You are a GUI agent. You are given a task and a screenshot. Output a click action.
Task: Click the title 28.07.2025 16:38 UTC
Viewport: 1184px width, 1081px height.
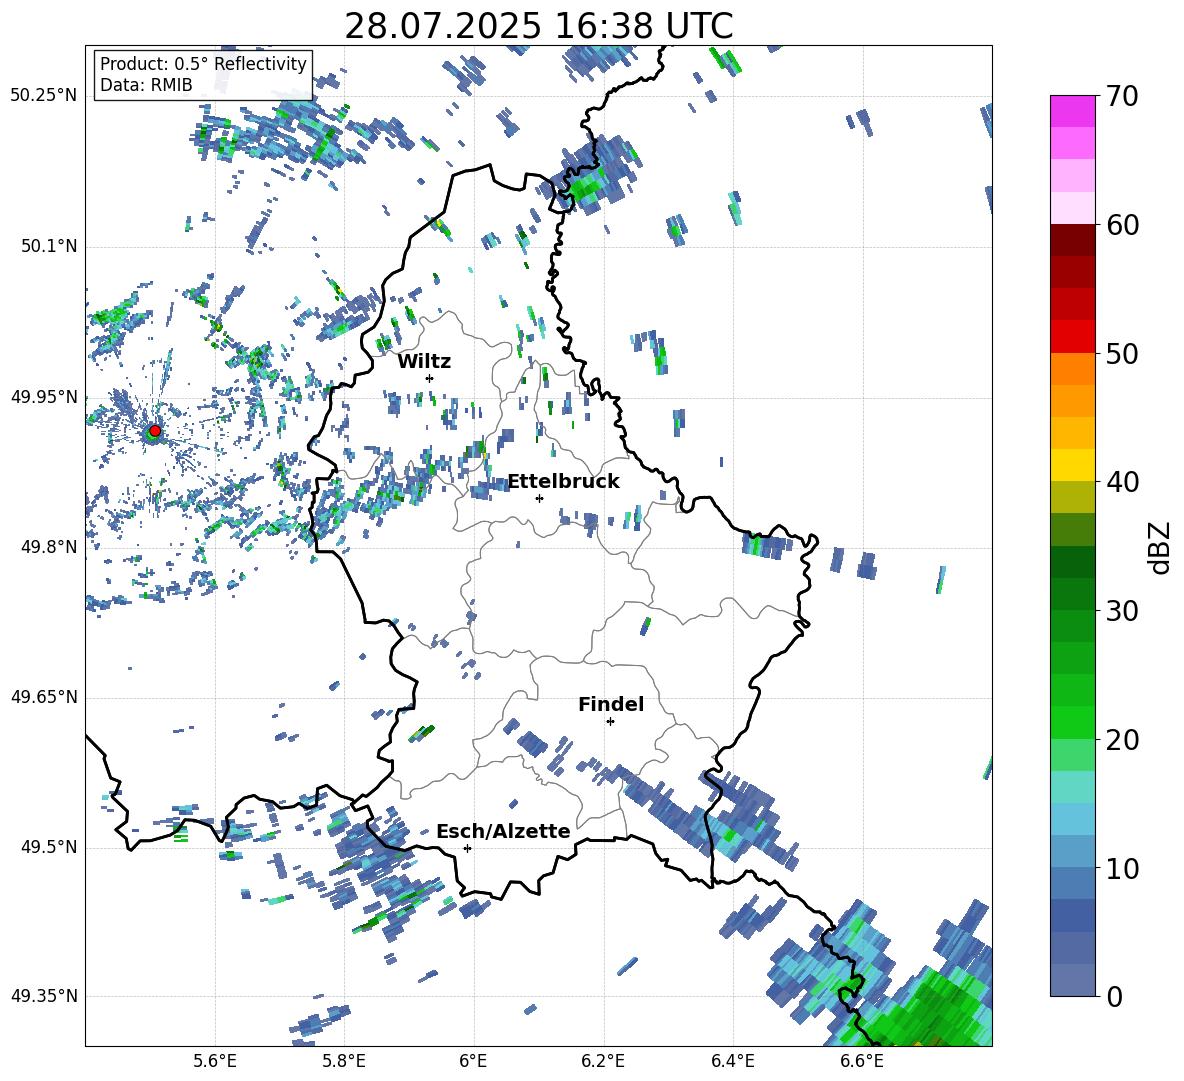coord(539,26)
